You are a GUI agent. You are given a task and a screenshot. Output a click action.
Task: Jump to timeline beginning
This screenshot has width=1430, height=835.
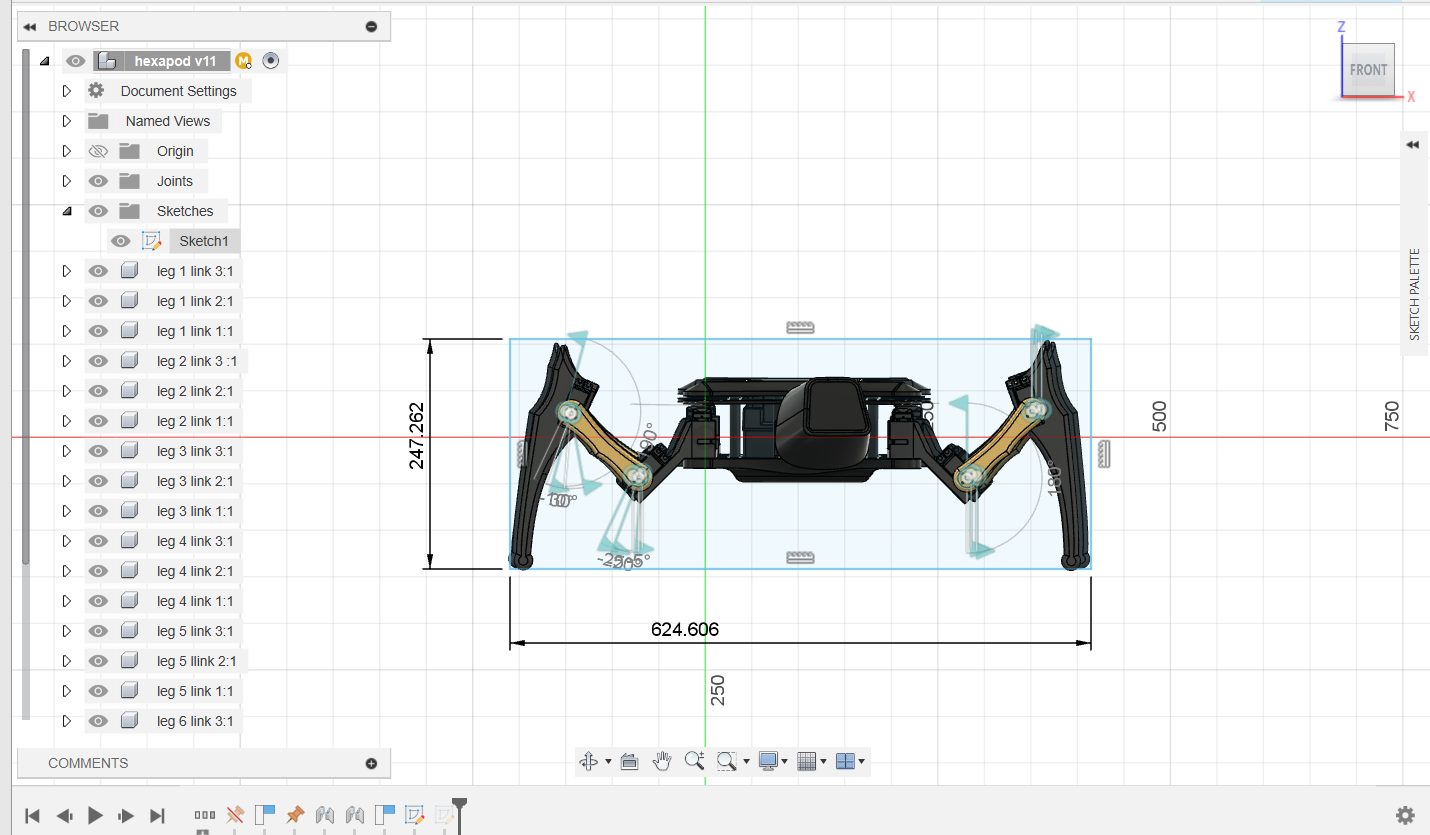[32, 815]
